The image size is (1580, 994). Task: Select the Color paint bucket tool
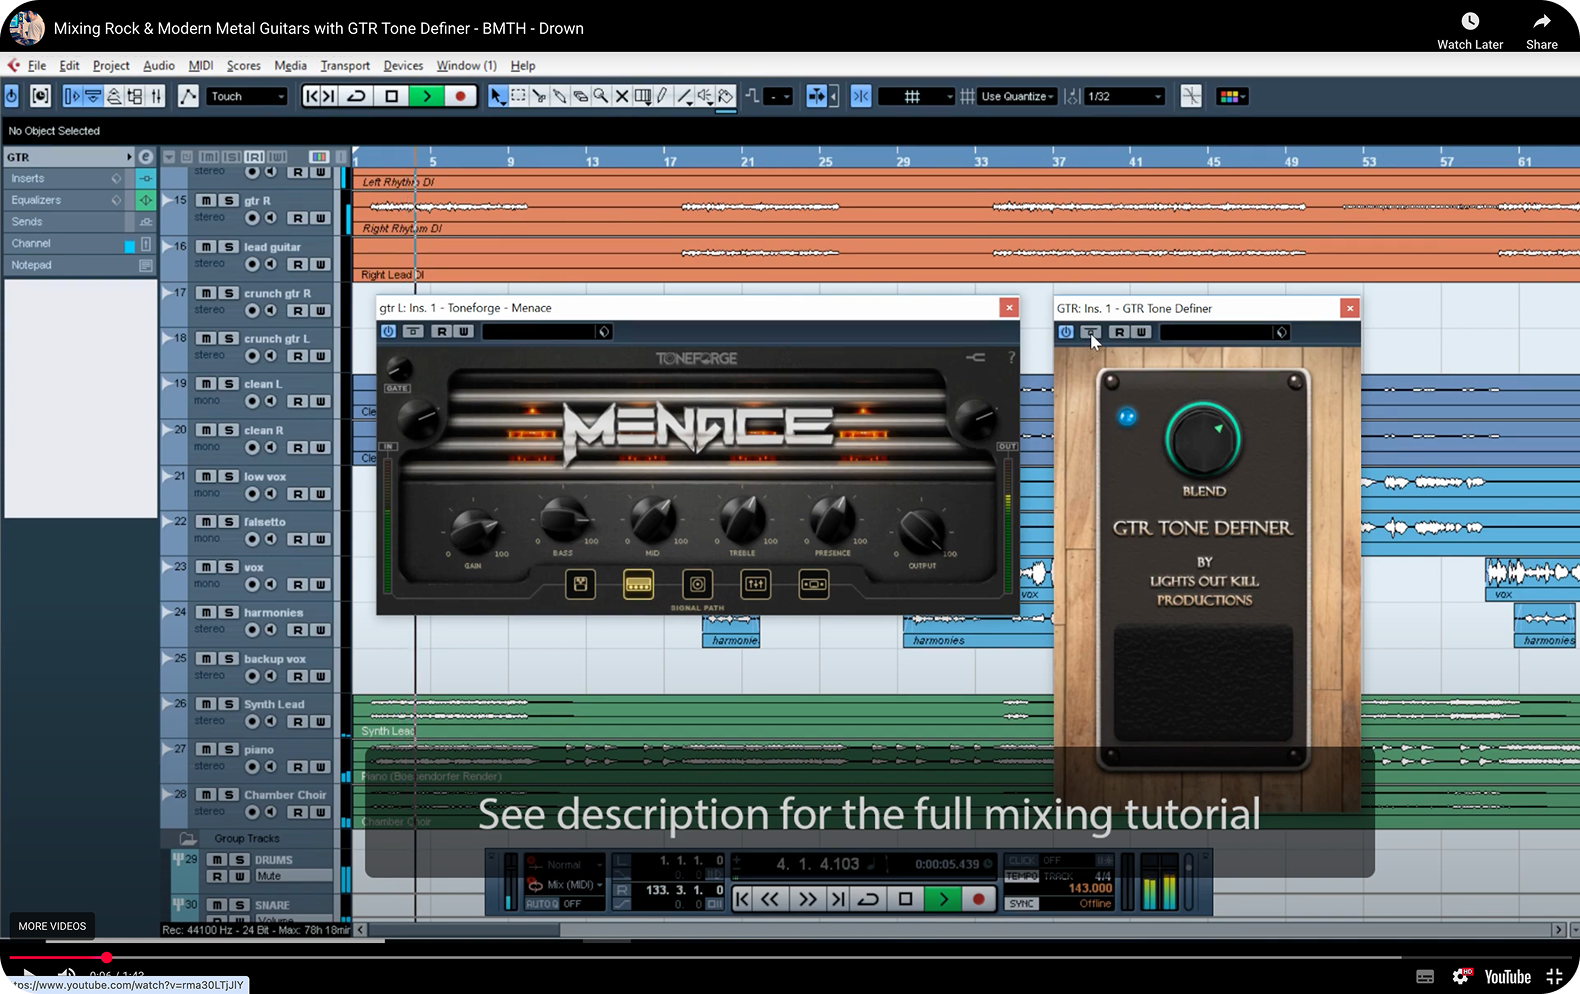726,96
